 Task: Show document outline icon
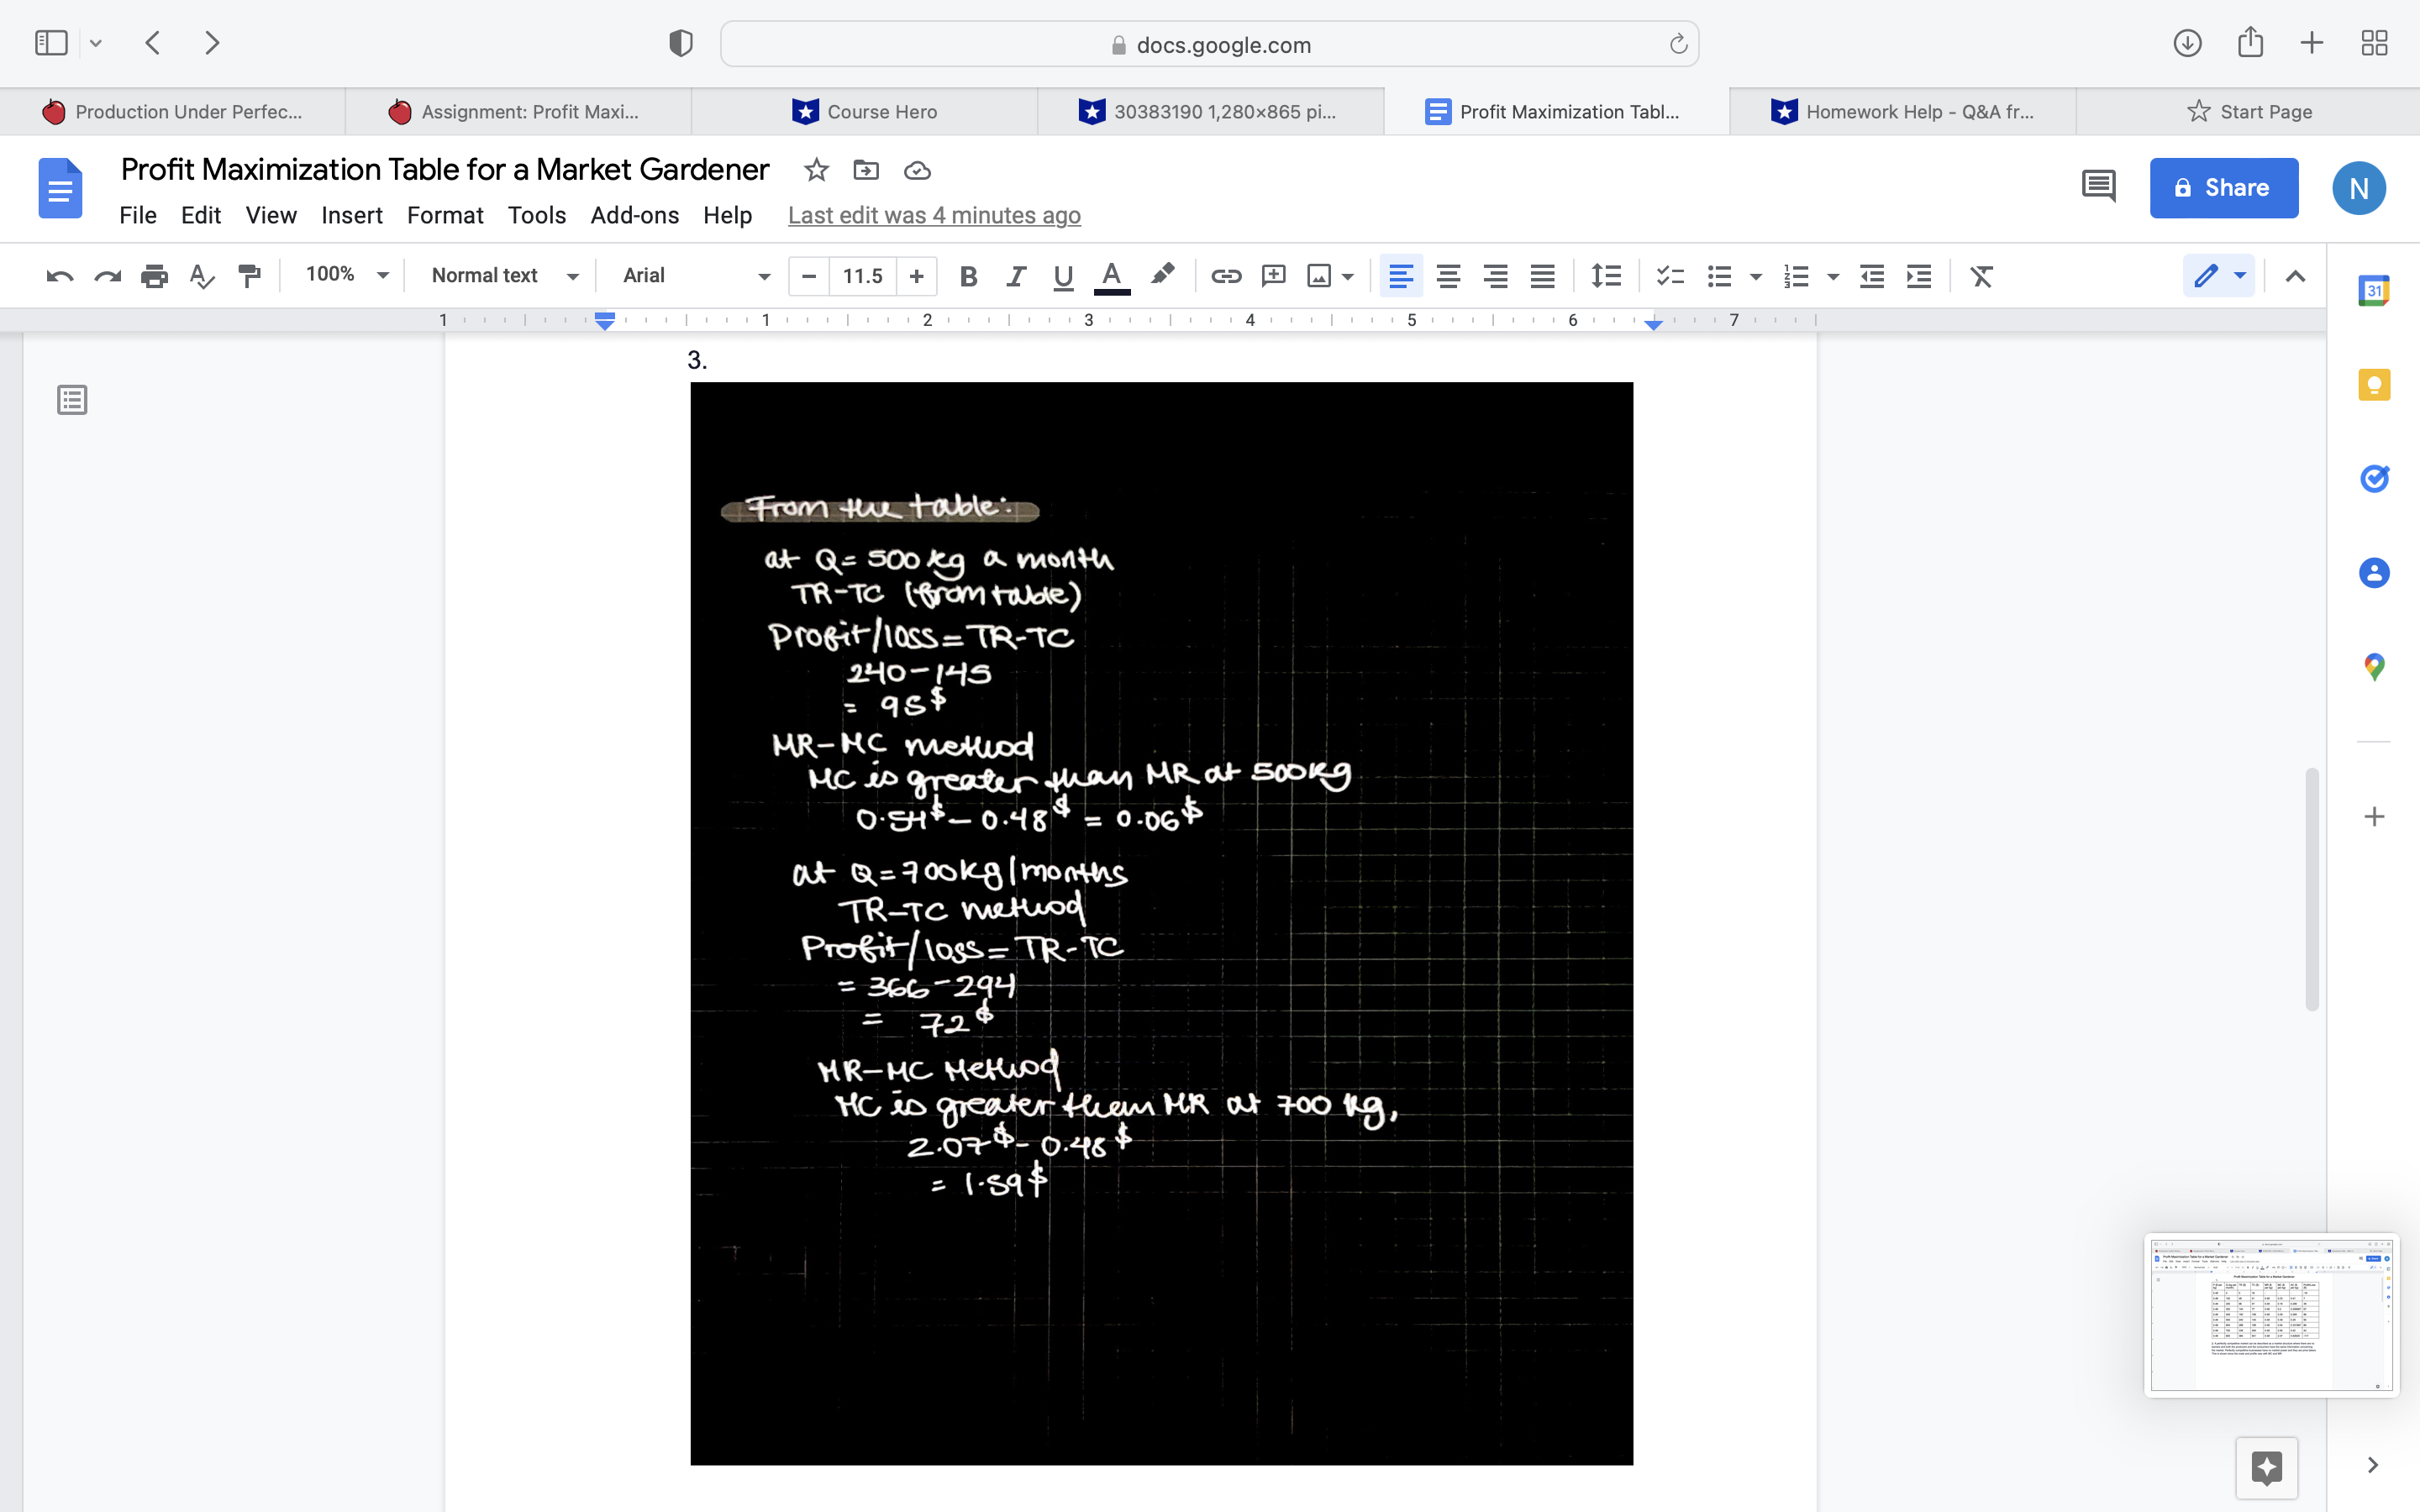72,400
